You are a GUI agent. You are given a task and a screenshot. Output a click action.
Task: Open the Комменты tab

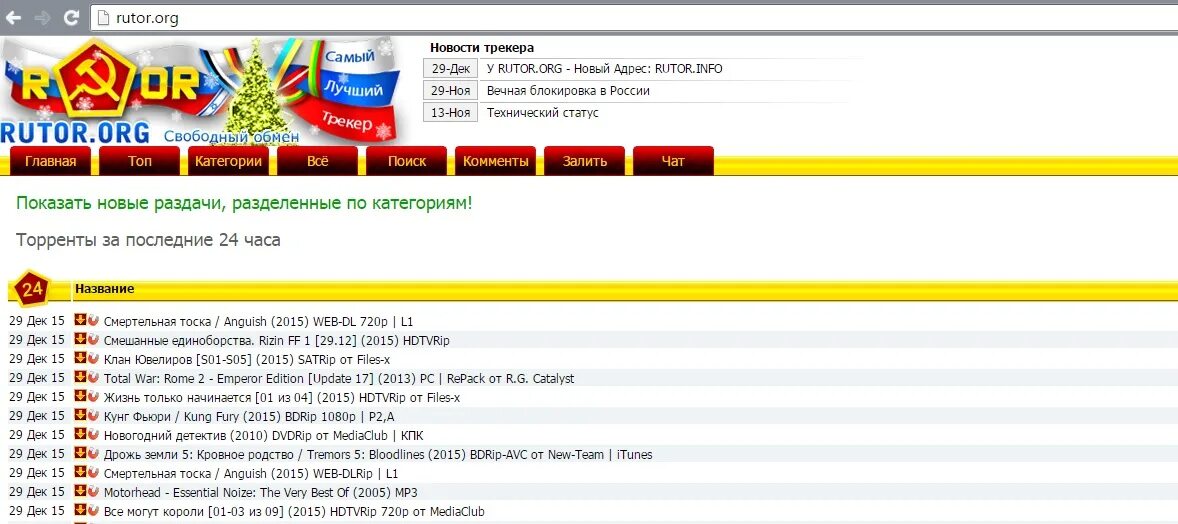pos(495,161)
